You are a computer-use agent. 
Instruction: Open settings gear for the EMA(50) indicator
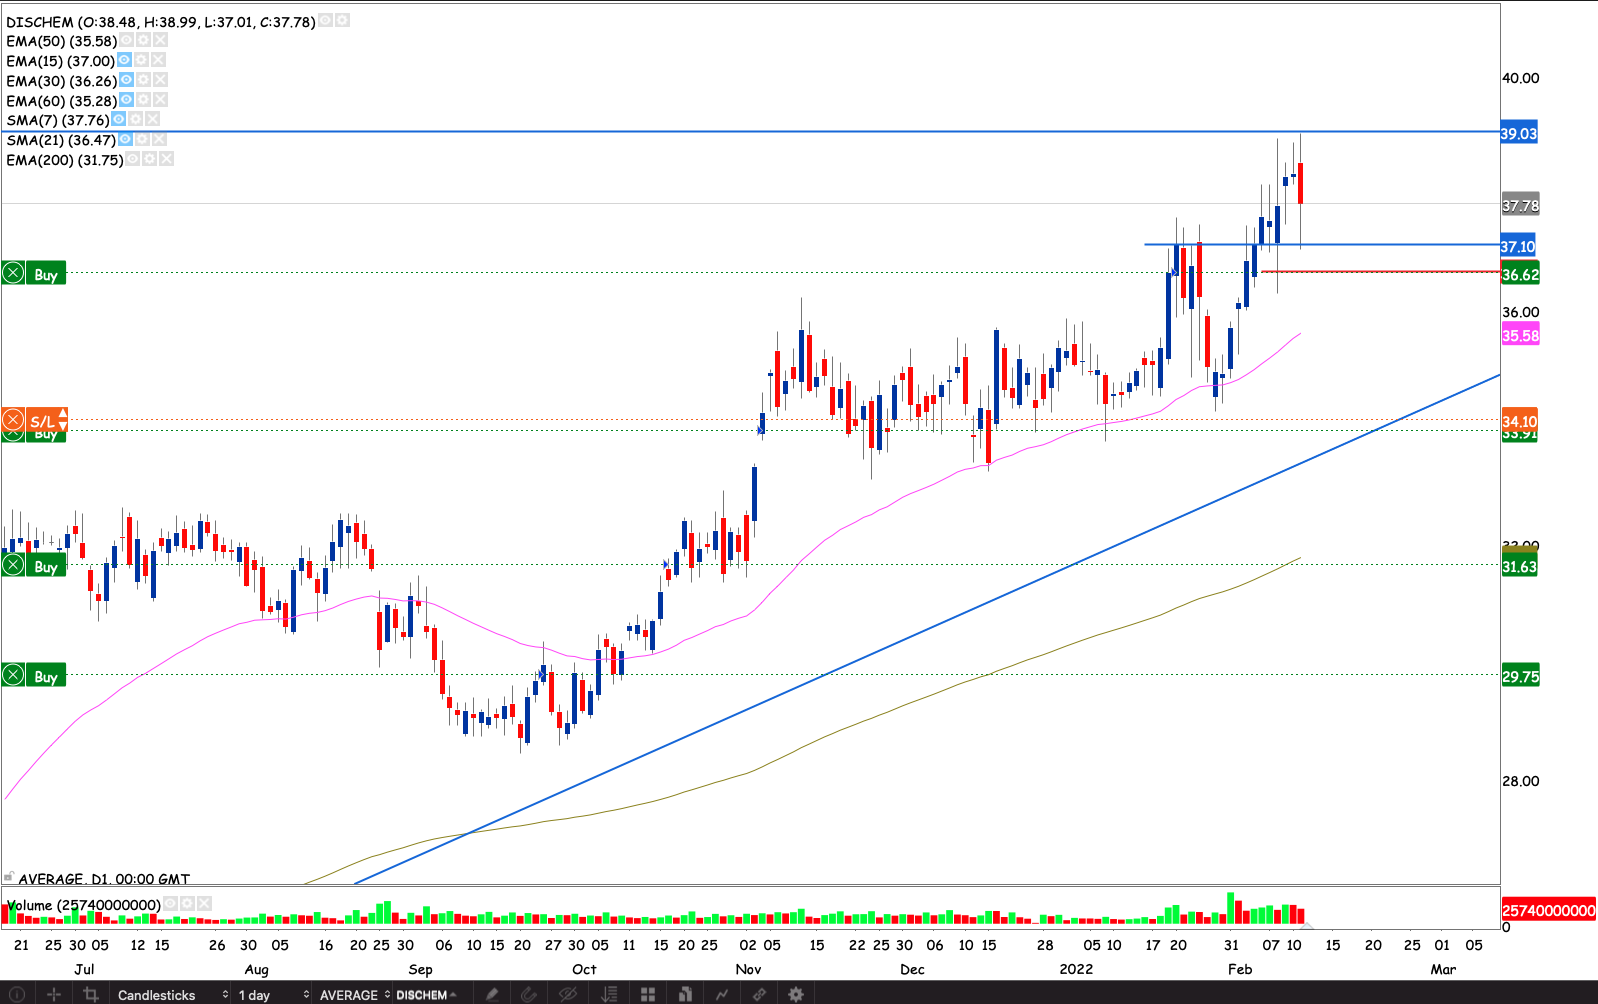pyautogui.click(x=143, y=41)
